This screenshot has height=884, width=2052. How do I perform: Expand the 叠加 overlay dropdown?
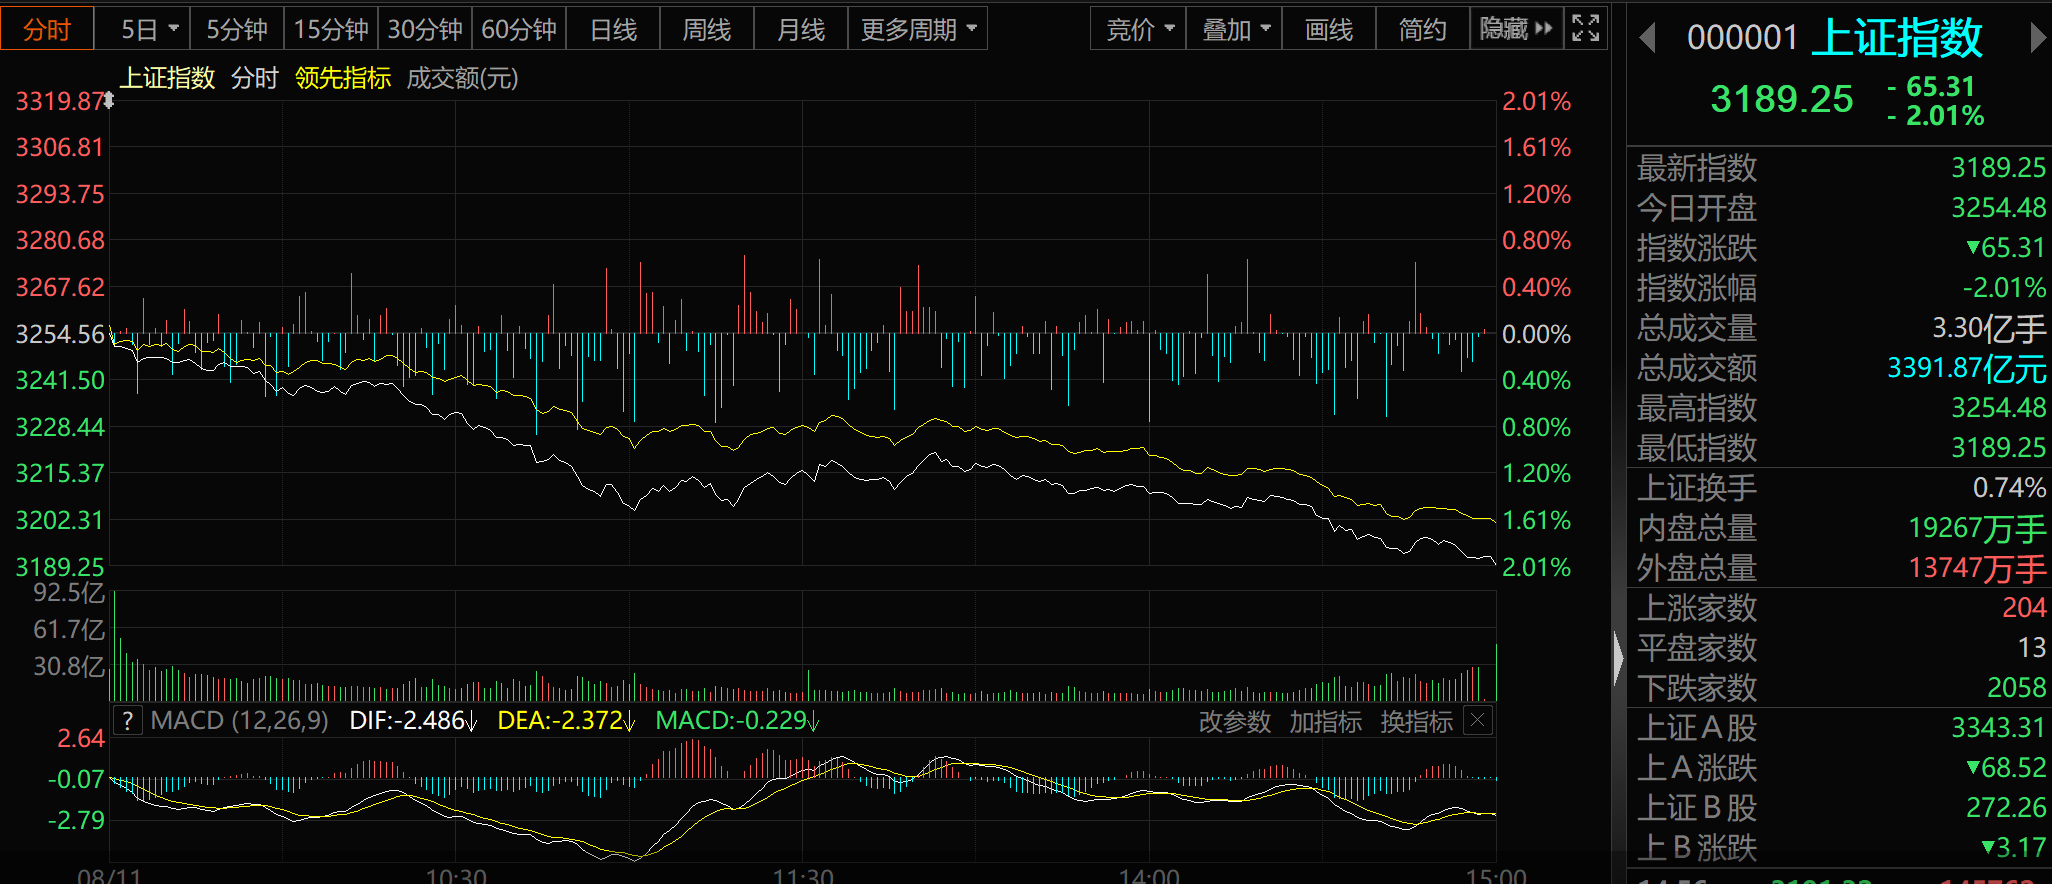click(1235, 30)
